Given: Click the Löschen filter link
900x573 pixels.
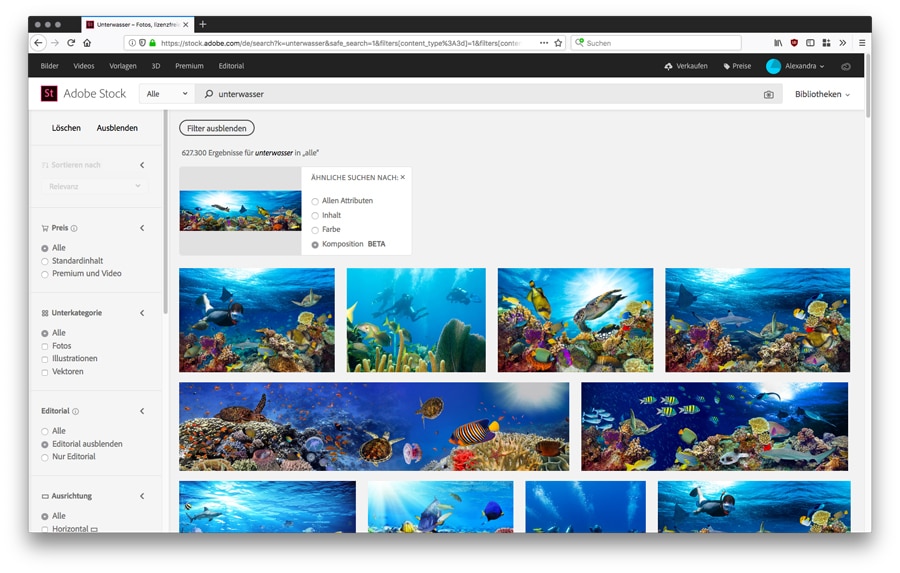Looking at the screenshot, I should 66,128.
